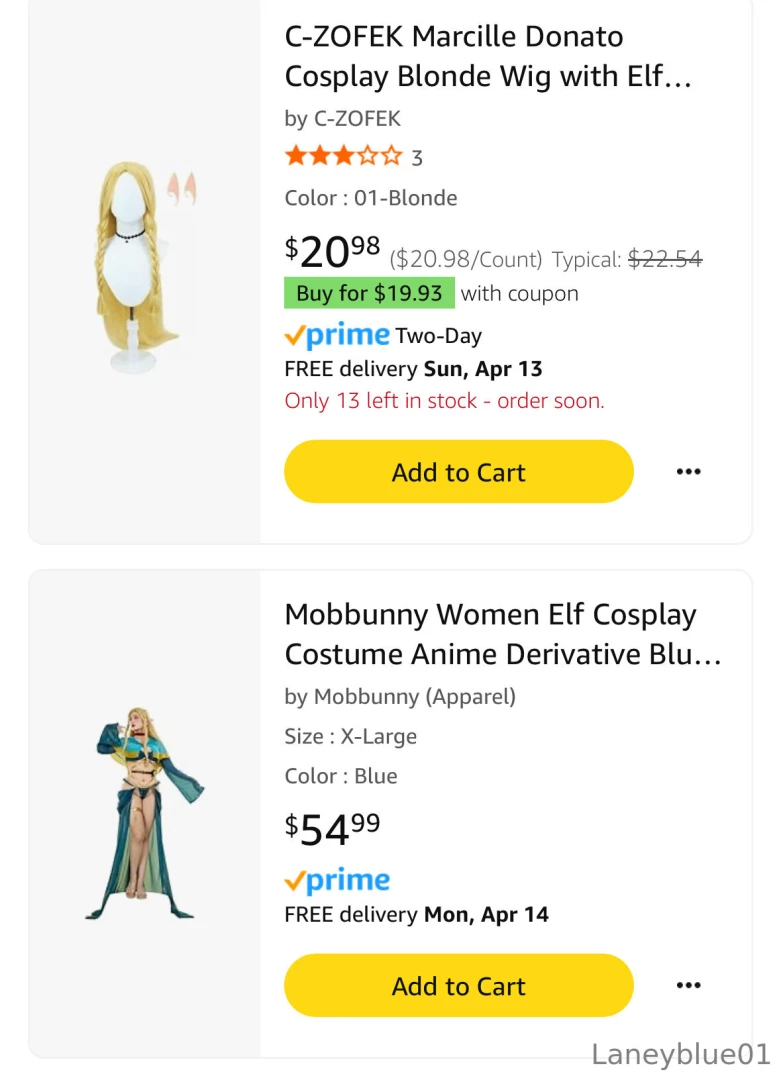781x1080 pixels.
Task: Select the green coupon badge Buy for $19.93
Action: 369,293
